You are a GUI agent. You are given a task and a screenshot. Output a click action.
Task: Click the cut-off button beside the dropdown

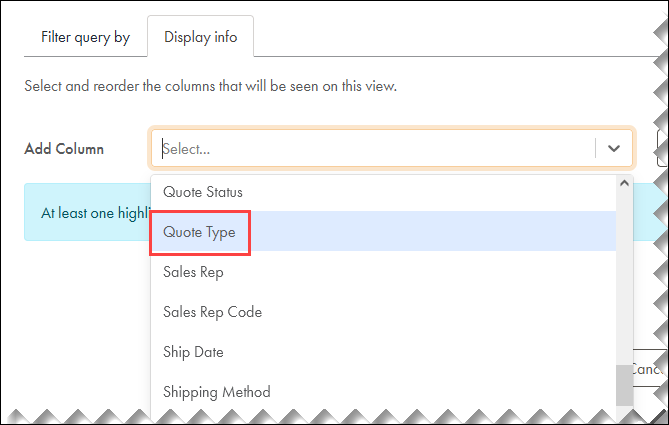659,148
